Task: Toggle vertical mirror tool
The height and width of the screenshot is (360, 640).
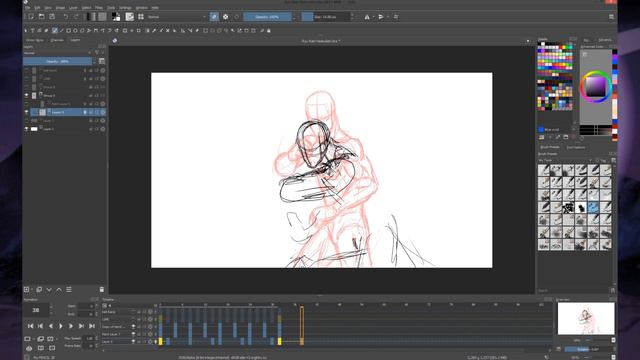Action: 380,17
